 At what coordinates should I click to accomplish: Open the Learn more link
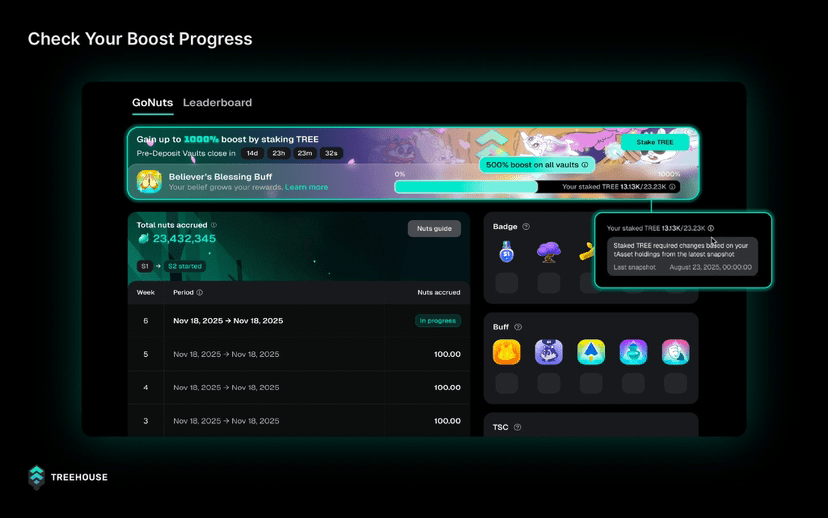(306, 187)
